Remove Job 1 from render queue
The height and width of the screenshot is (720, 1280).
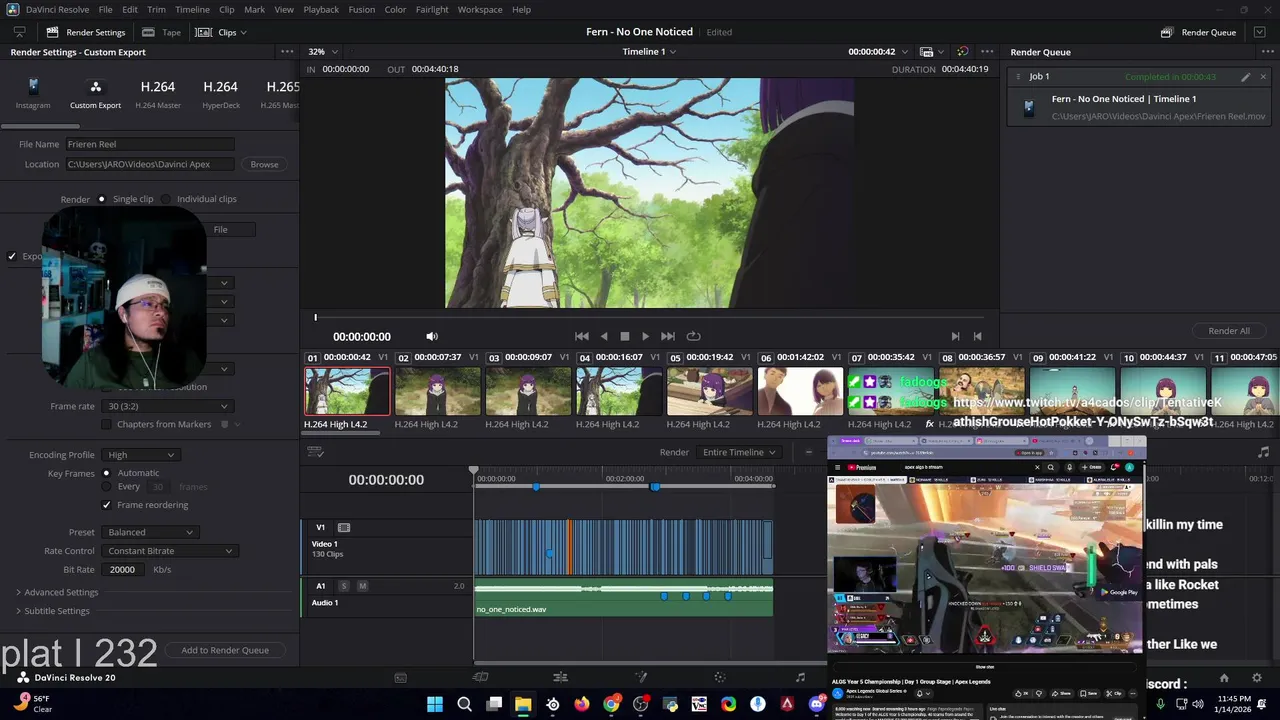1263,77
